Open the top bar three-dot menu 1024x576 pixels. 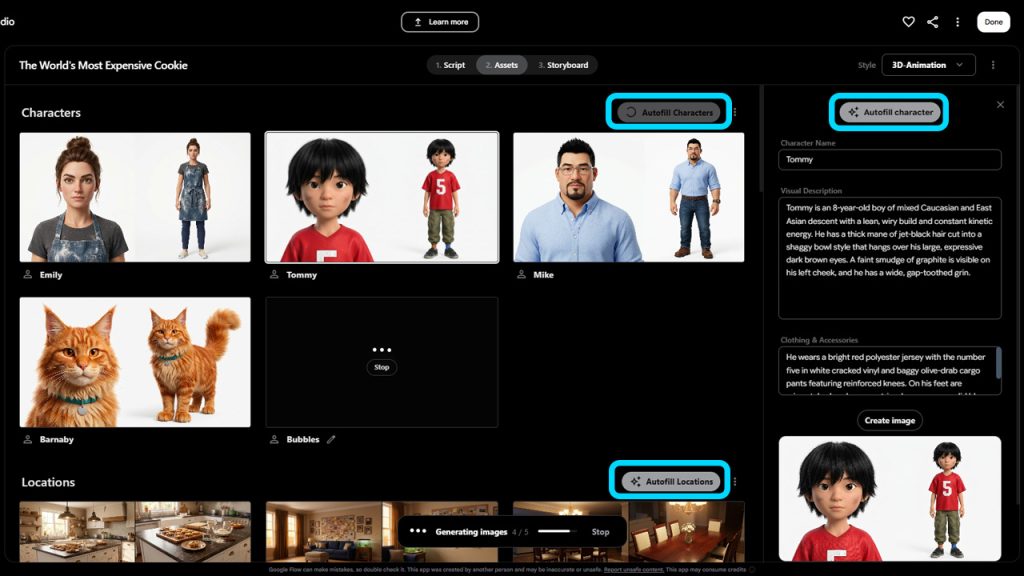[957, 22]
